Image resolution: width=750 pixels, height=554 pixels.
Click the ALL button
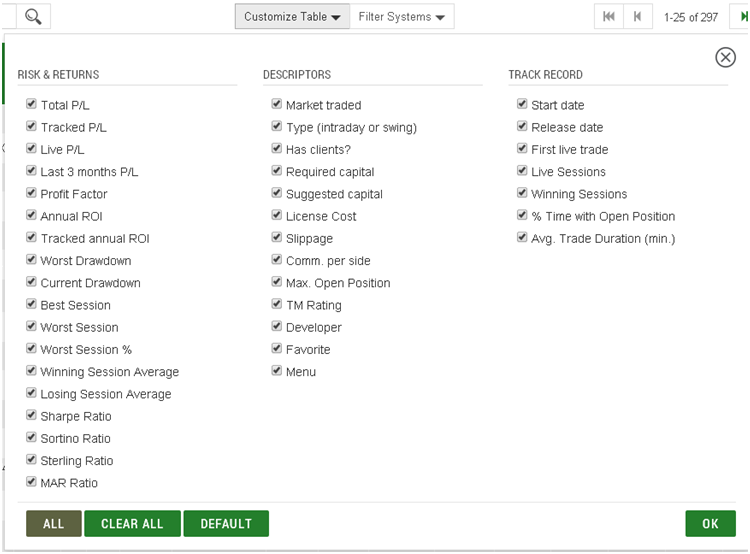54,523
